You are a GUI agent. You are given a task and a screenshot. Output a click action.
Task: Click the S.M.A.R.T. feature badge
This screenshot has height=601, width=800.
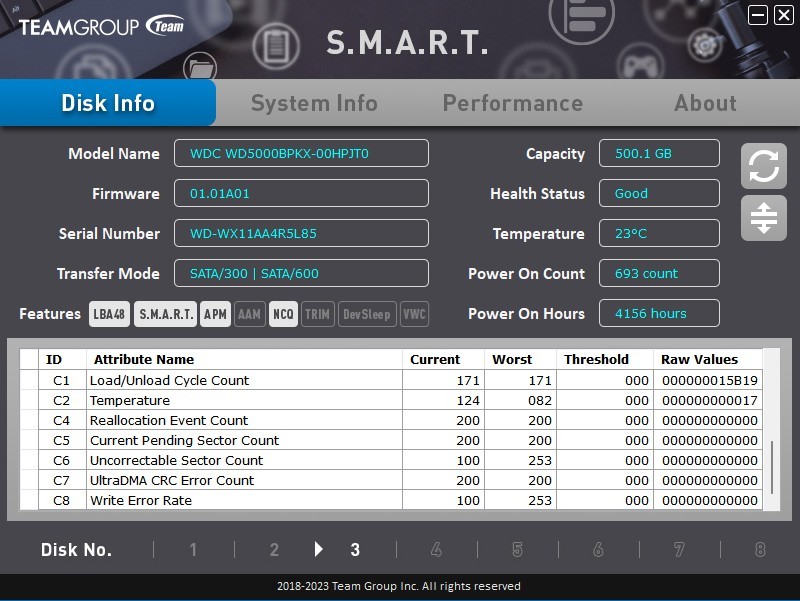[165, 314]
